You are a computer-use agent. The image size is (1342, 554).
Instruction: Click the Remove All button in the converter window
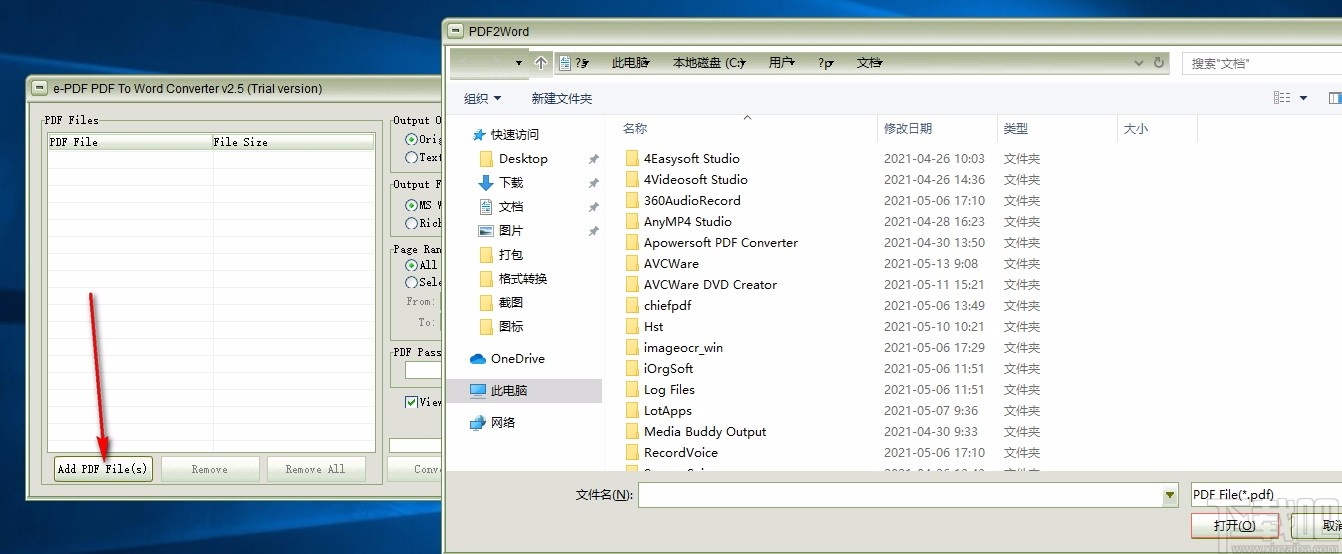coord(316,469)
